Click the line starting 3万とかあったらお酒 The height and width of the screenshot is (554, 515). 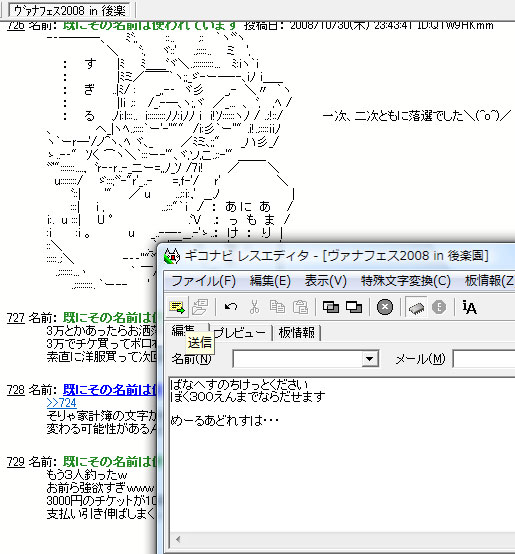pyautogui.click(x=101, y=331)
